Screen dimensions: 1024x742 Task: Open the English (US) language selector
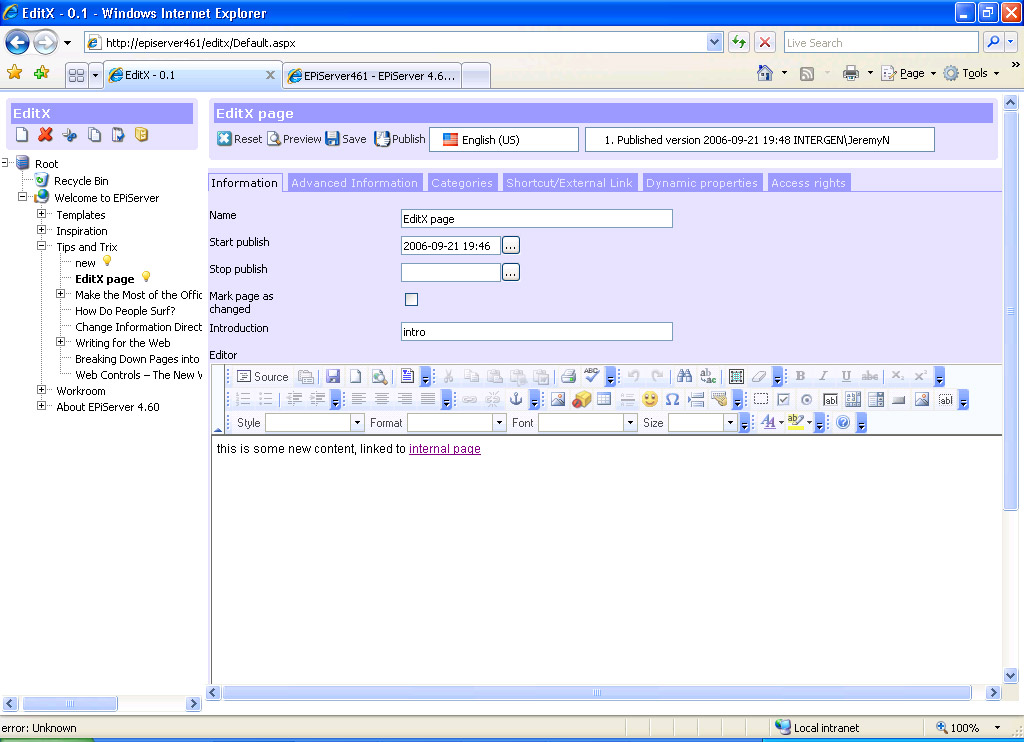[x=504, y=140]
